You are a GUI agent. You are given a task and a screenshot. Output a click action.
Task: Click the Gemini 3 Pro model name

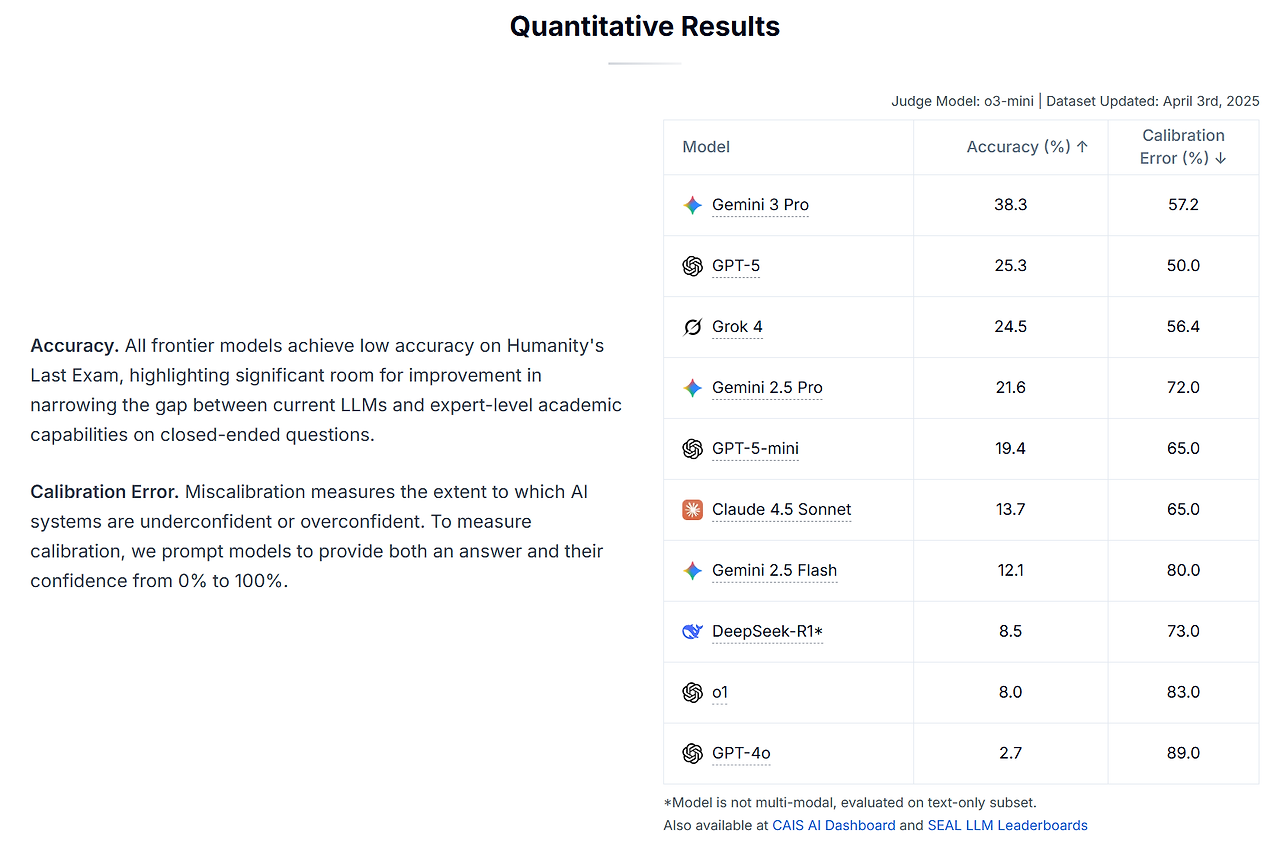point(760,205)
